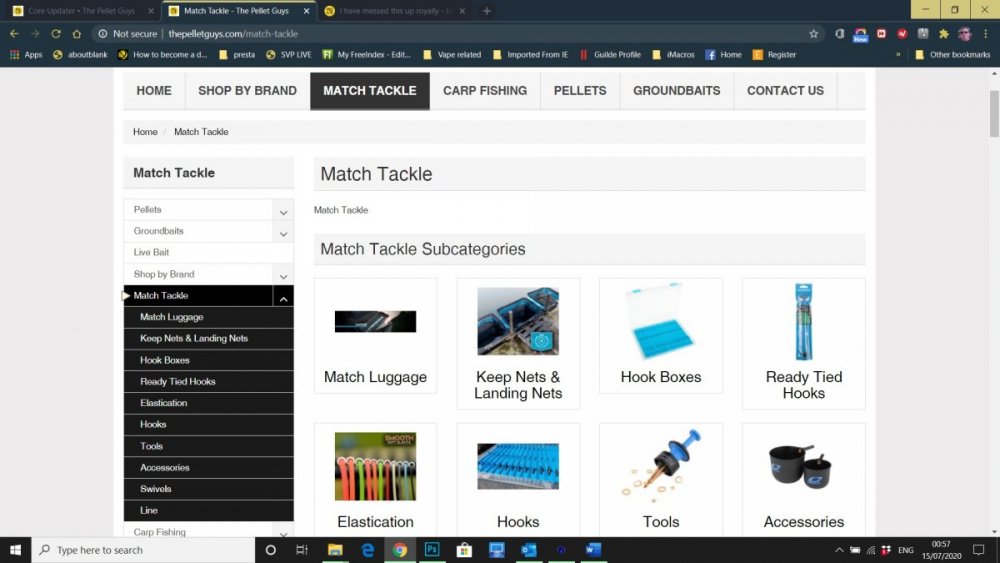Open Photoshop from the taskbar
This screenshot has width=1000, height=563.
432,550
